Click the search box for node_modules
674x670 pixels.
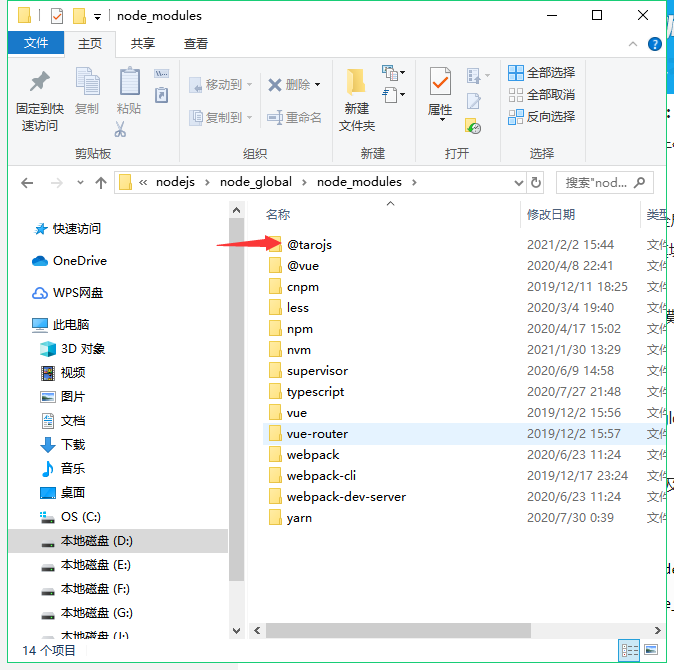(604, 183)
